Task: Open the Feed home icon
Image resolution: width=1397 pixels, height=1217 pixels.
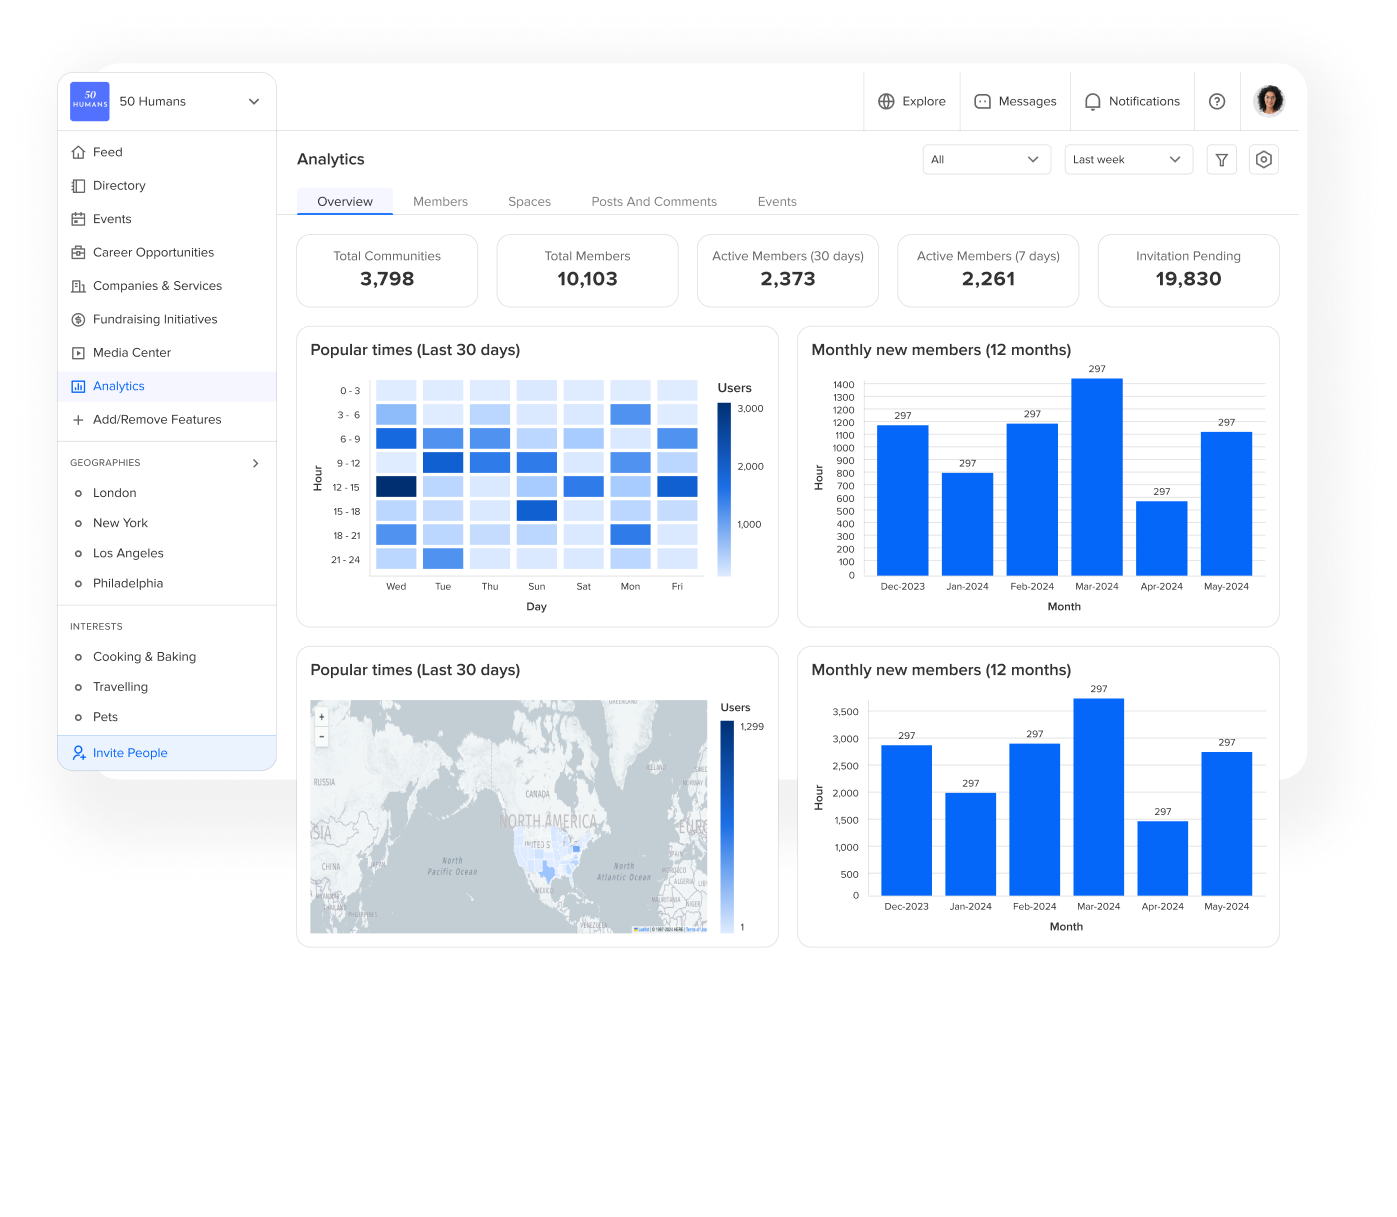Action: coord(78,152)
